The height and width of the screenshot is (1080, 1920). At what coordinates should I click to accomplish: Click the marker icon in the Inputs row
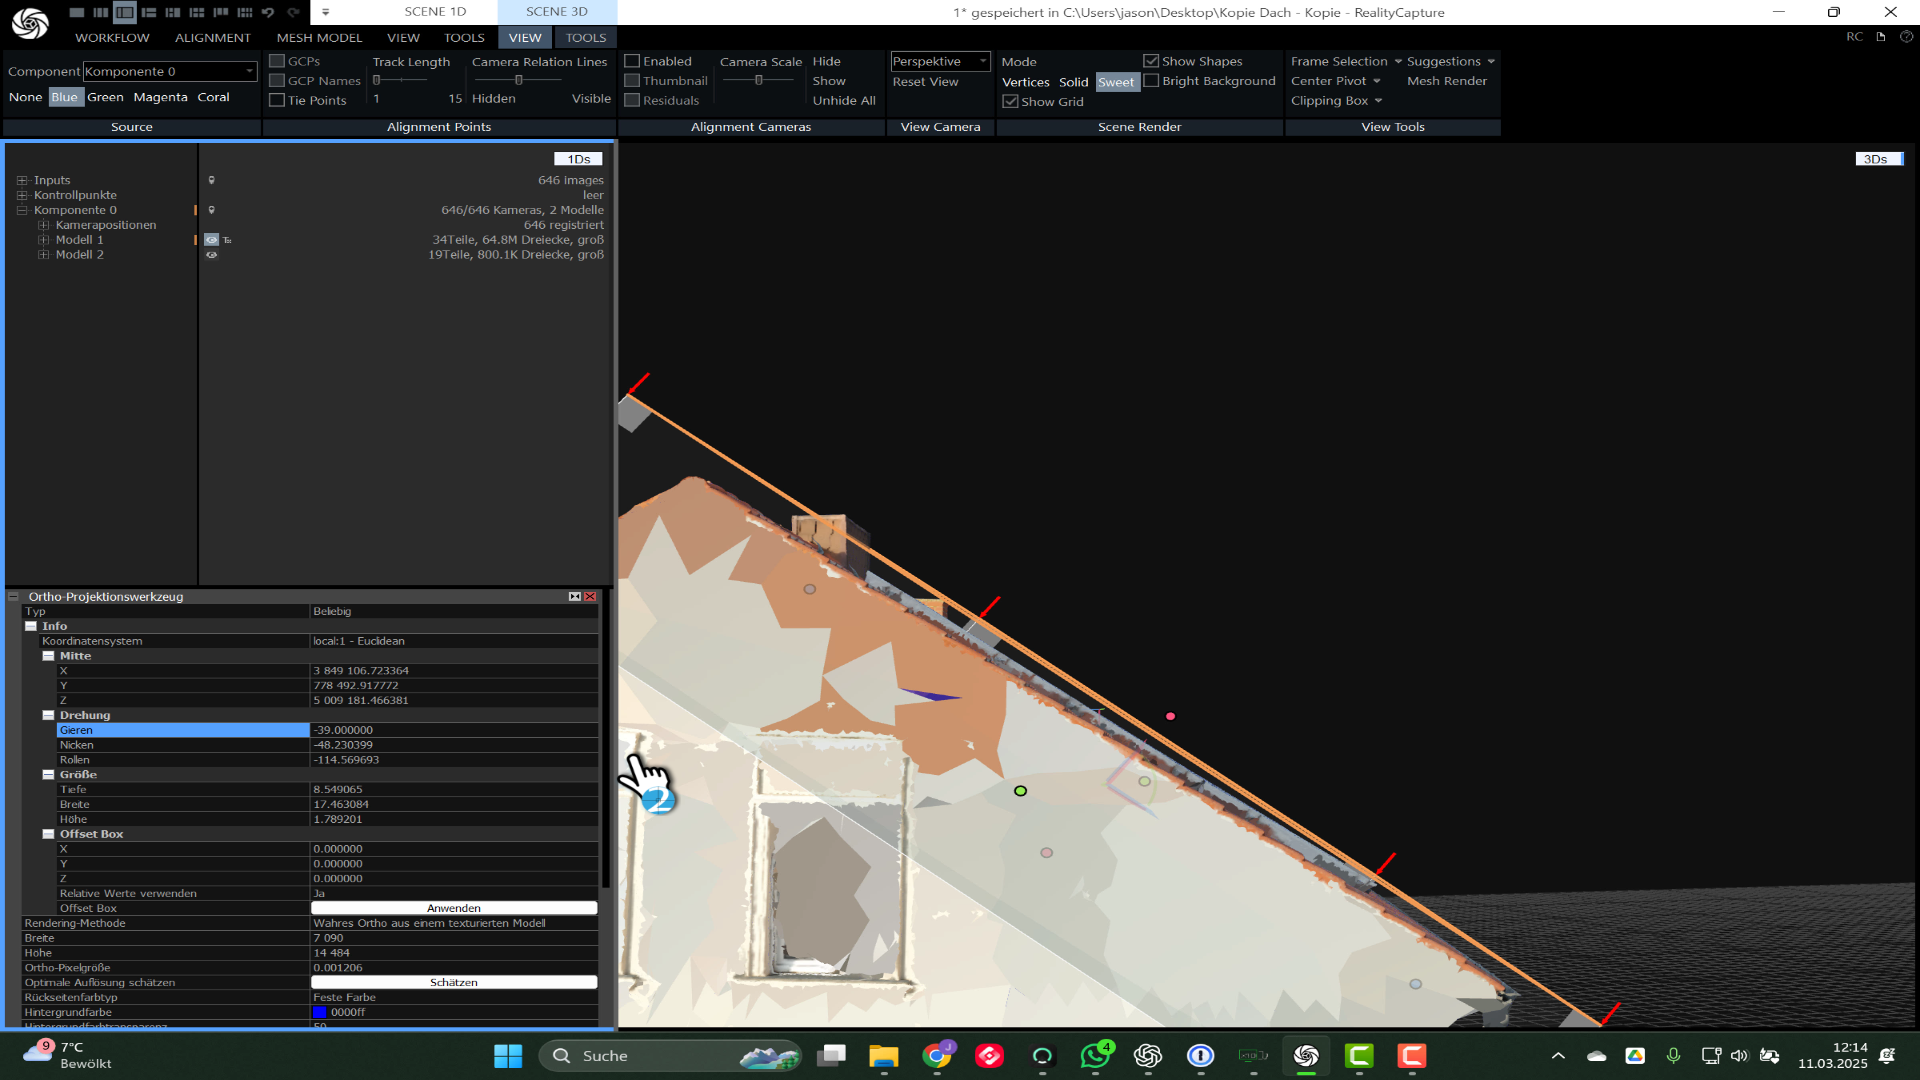coord(211,180)
